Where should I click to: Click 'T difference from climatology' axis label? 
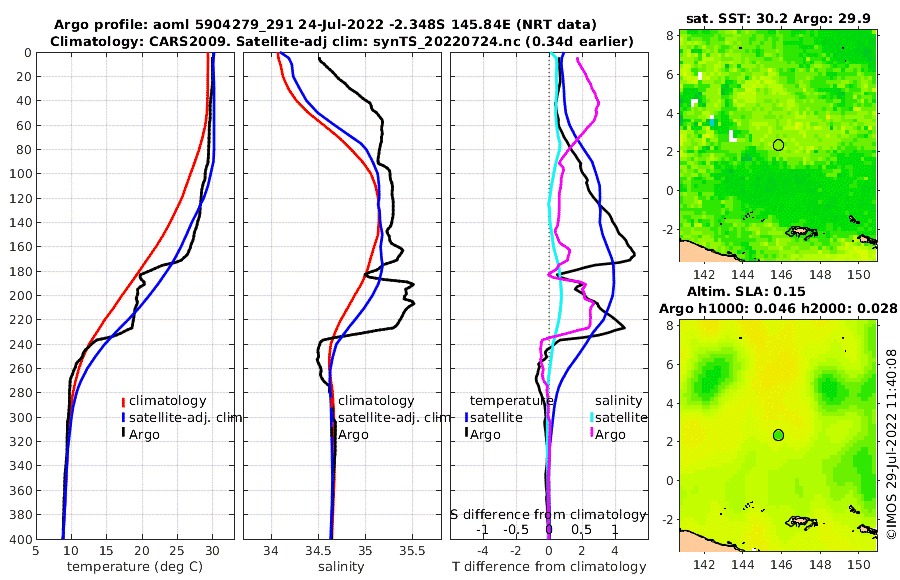coord(549,567)
